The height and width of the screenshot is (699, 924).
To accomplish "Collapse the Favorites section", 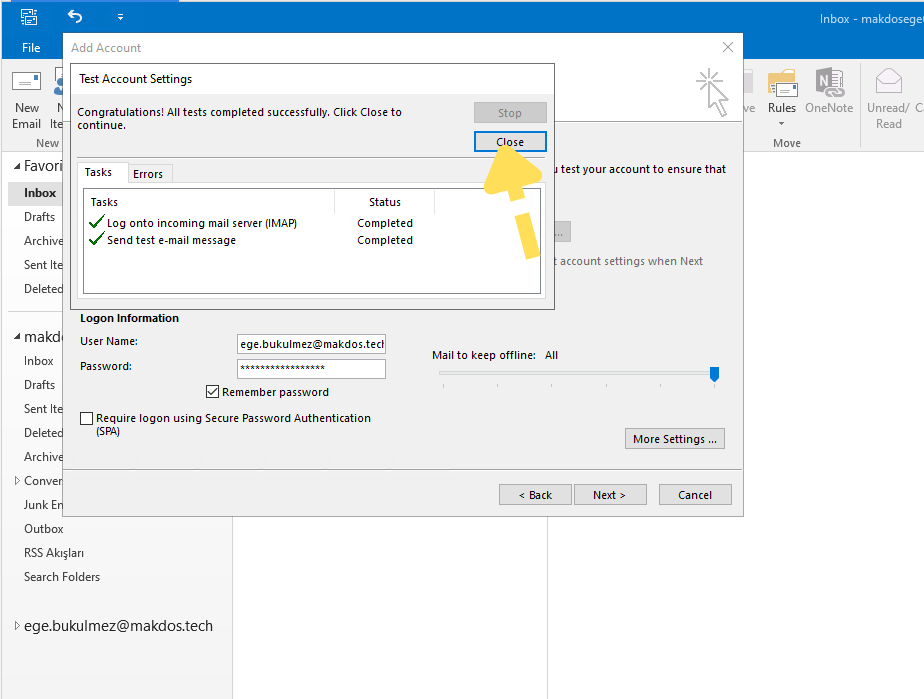I will 17,166.
